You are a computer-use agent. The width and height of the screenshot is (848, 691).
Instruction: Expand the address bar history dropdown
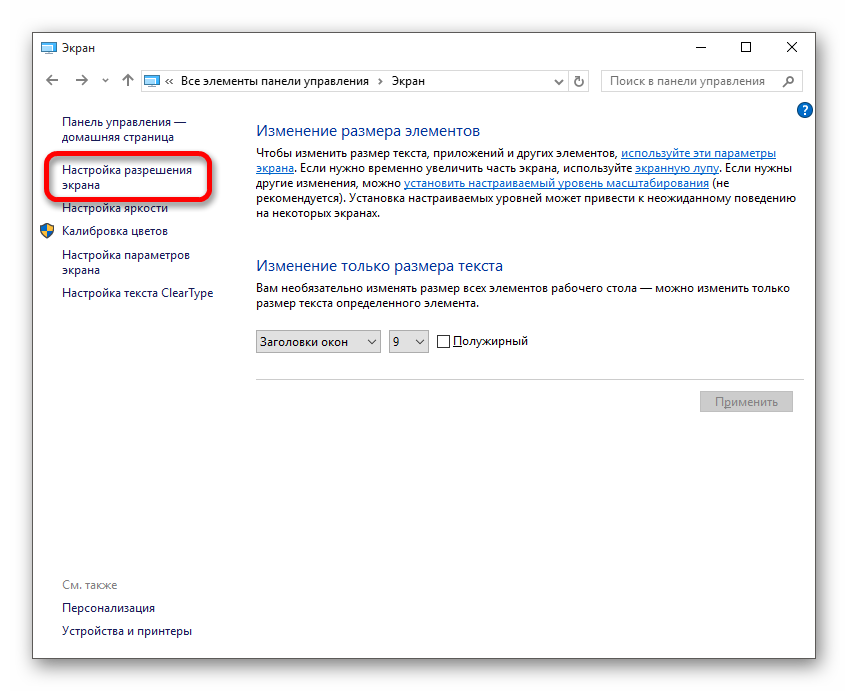pos(558,81)
